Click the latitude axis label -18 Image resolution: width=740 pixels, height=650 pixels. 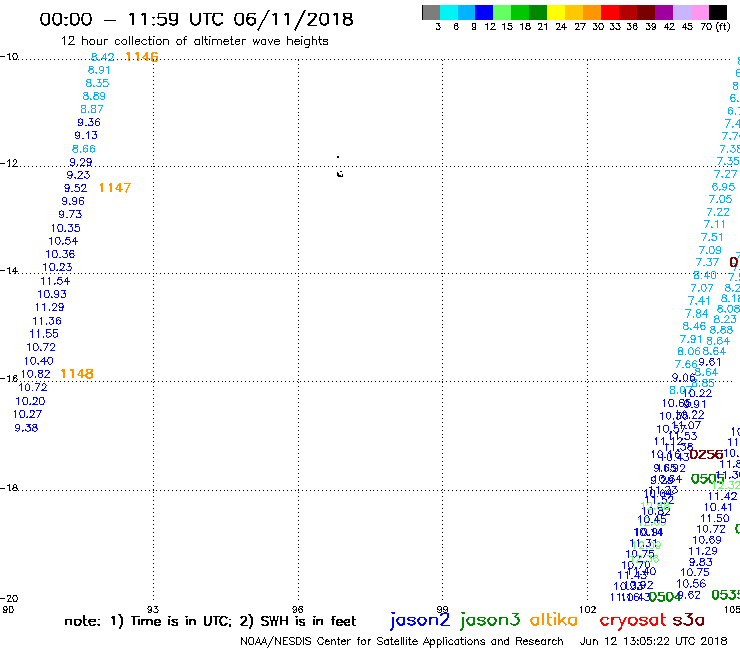coord(9,488)
